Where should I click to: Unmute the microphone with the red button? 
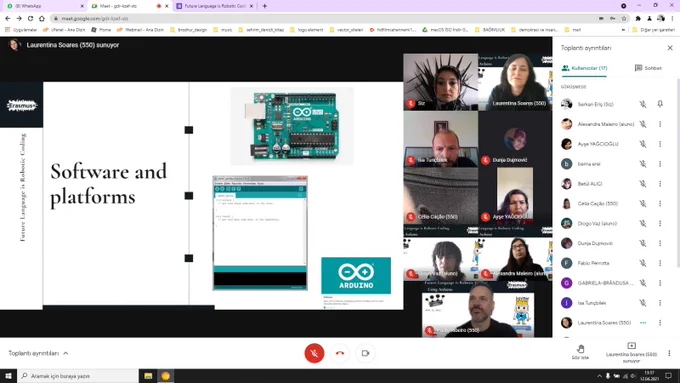pos(314,353)
